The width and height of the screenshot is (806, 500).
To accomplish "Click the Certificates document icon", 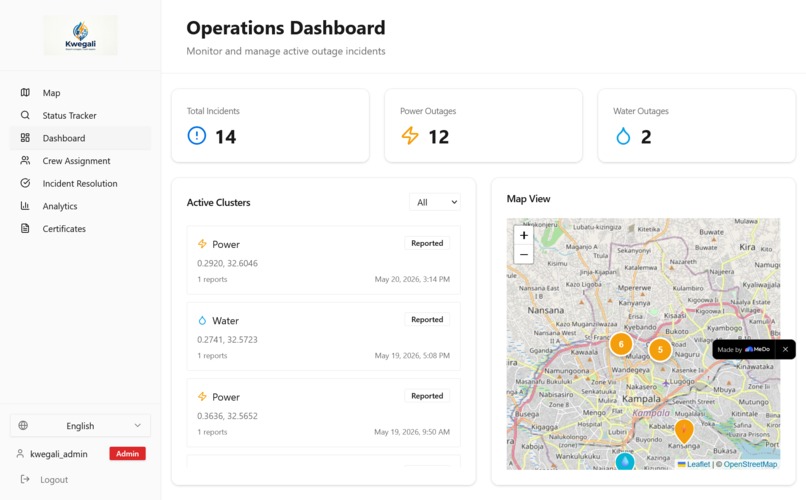I will (x=25, y=228).
